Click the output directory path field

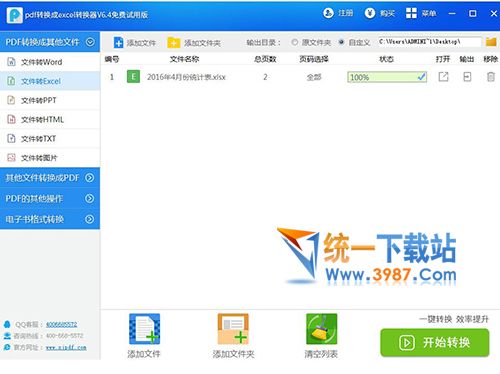tap(429, 42)
